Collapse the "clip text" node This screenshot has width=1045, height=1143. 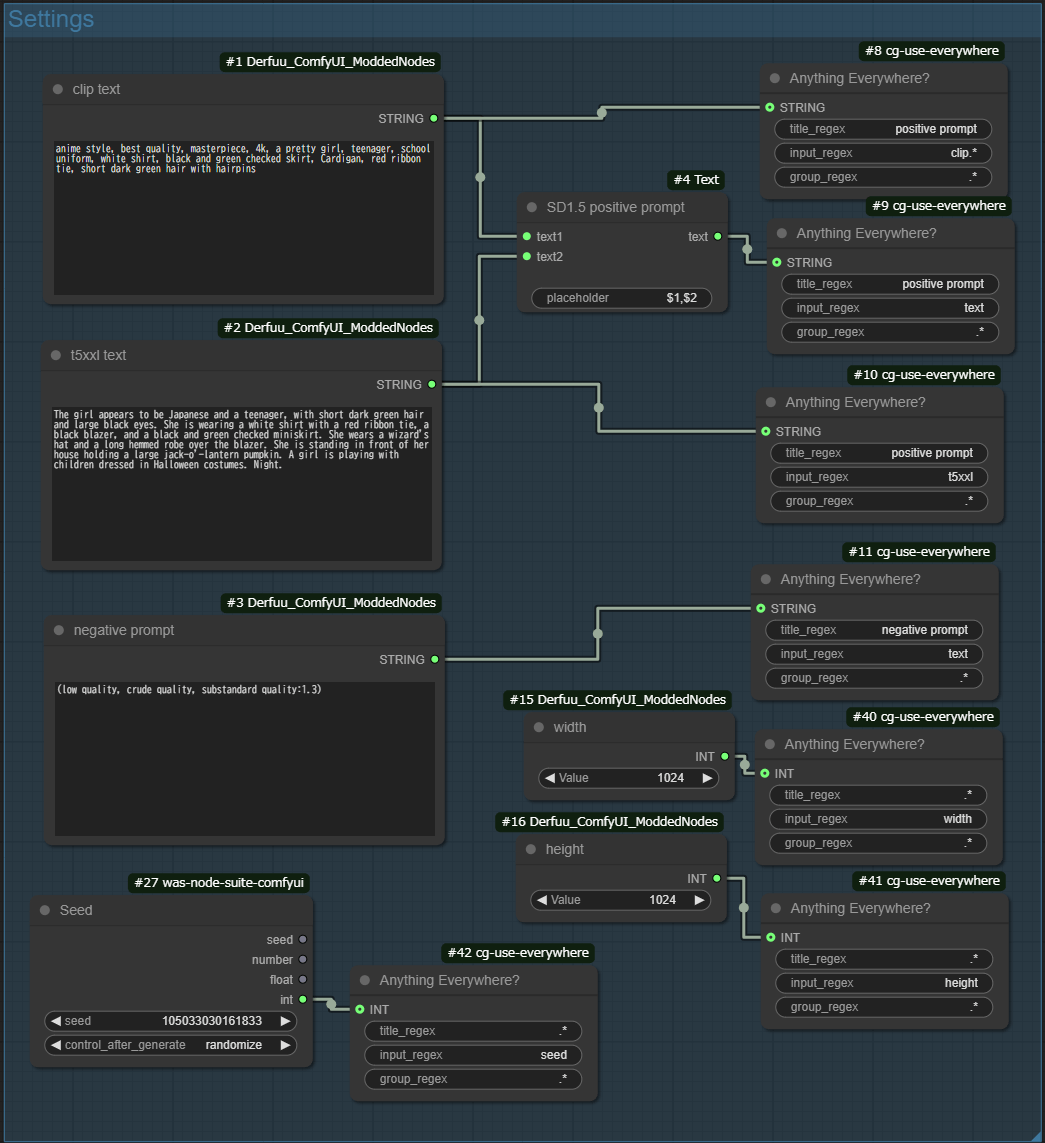tap(57, 89)
